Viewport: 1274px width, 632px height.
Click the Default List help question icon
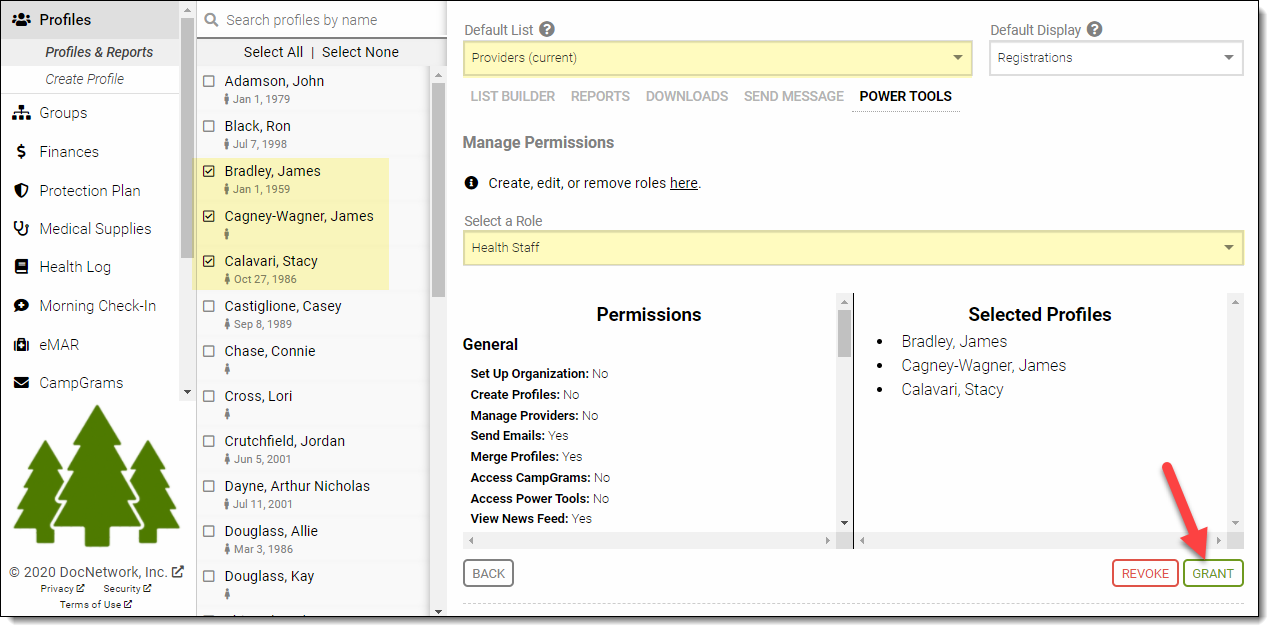(547, 30)
